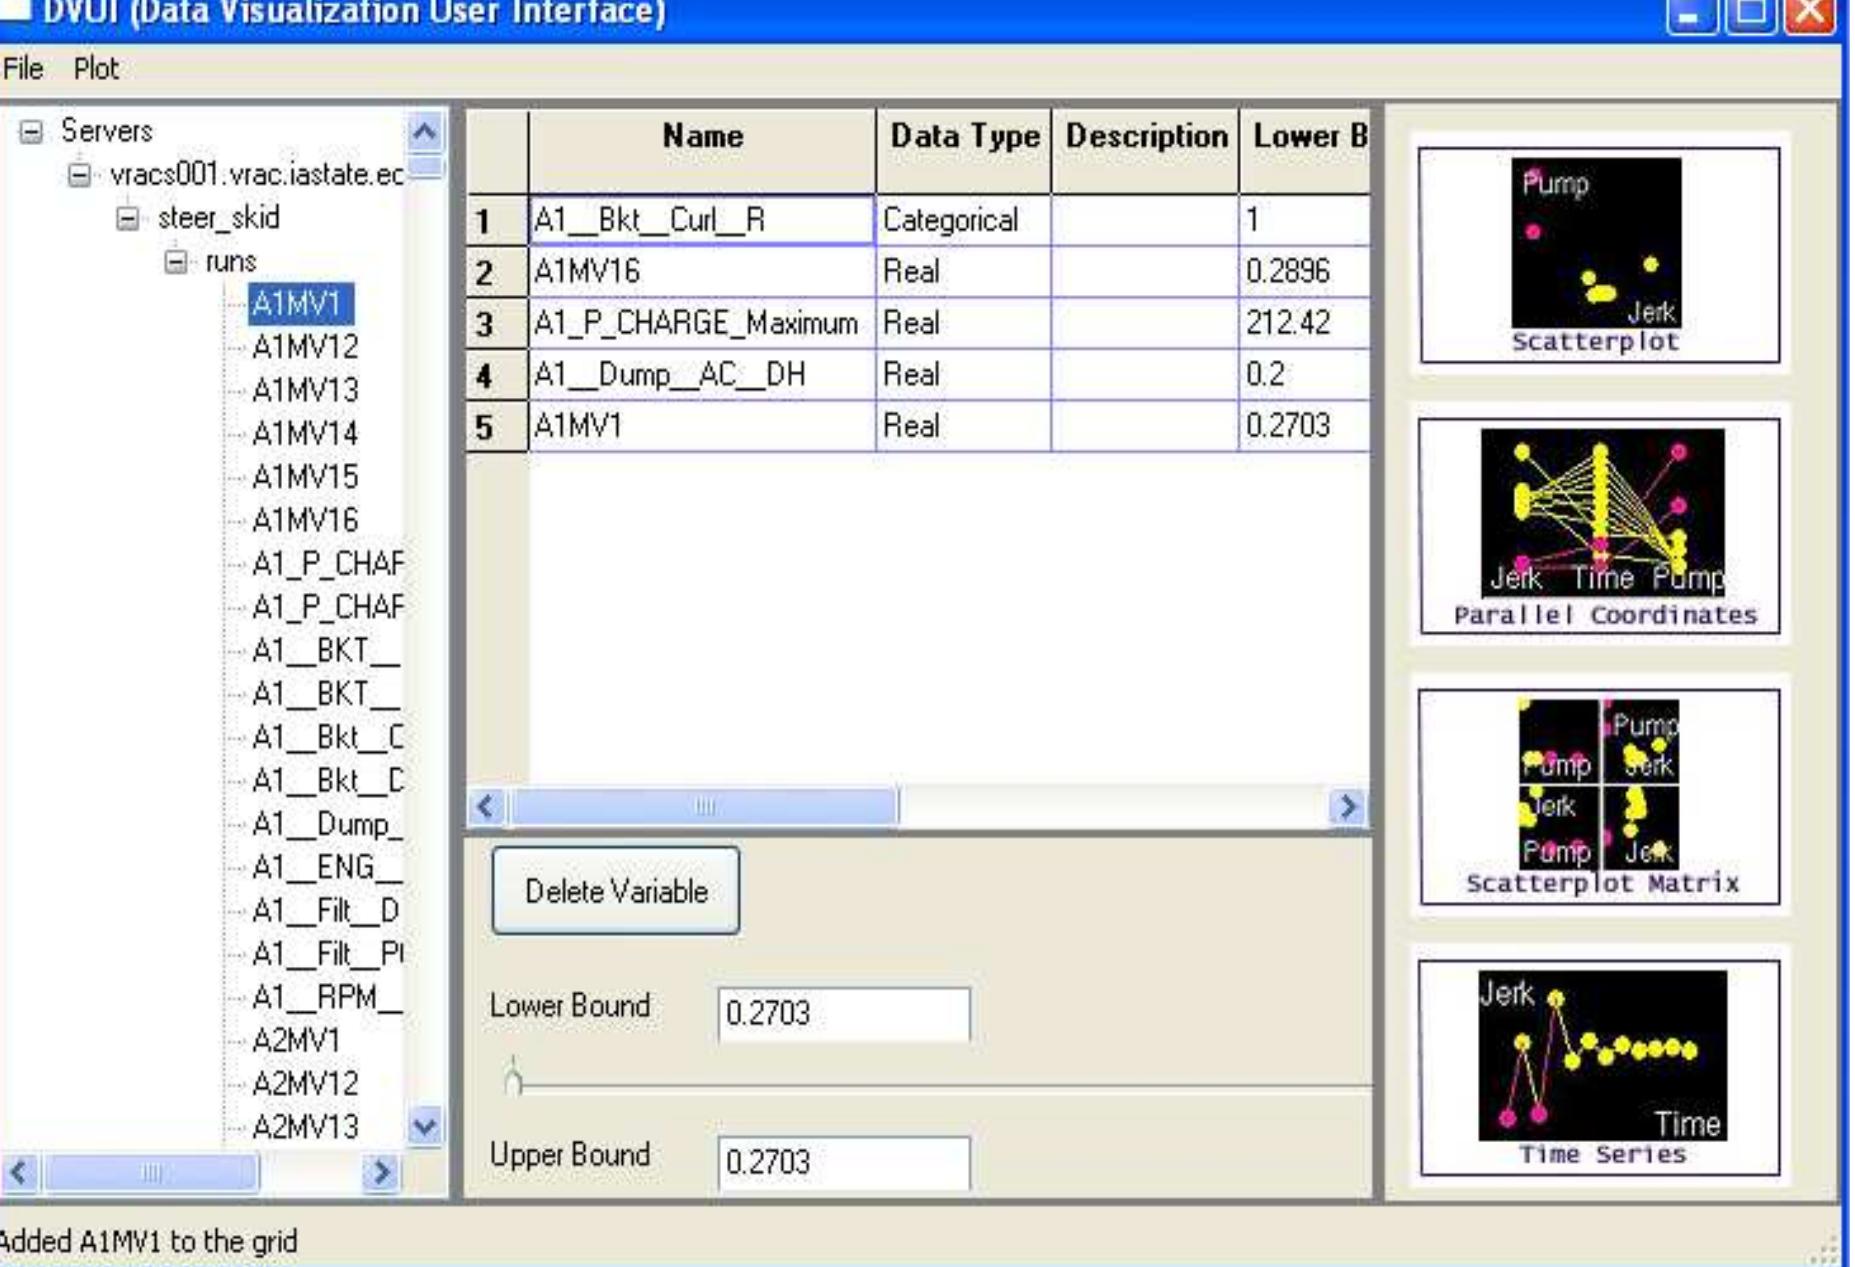The height and width of the screenshot is (1267, 1855).
Task: Select A2MV13 in the tree
Action: [305, 1127]
